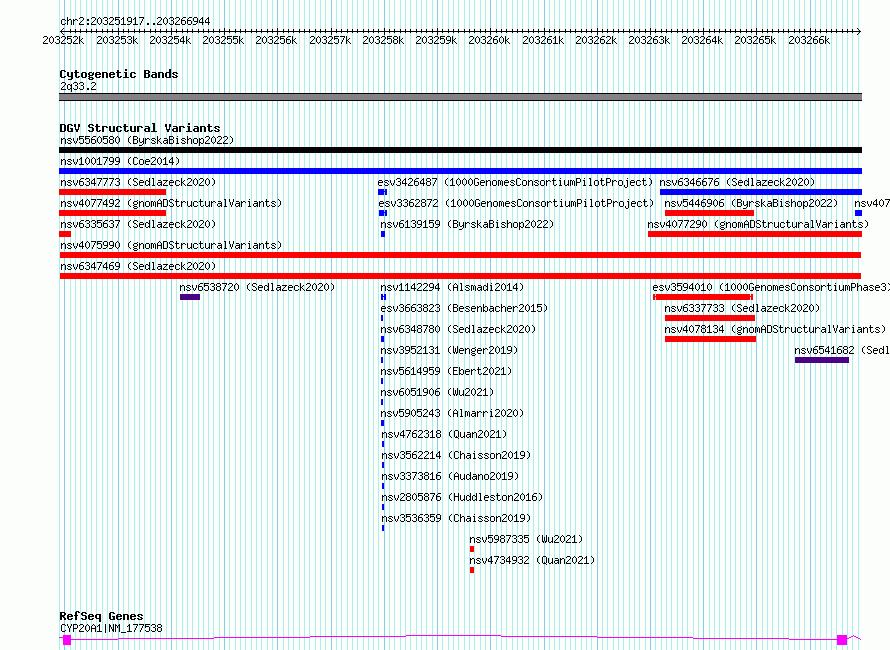Screen dimensions: 890x650
Task: Click the nsv6541682 variant label
Action: (842, 350)
